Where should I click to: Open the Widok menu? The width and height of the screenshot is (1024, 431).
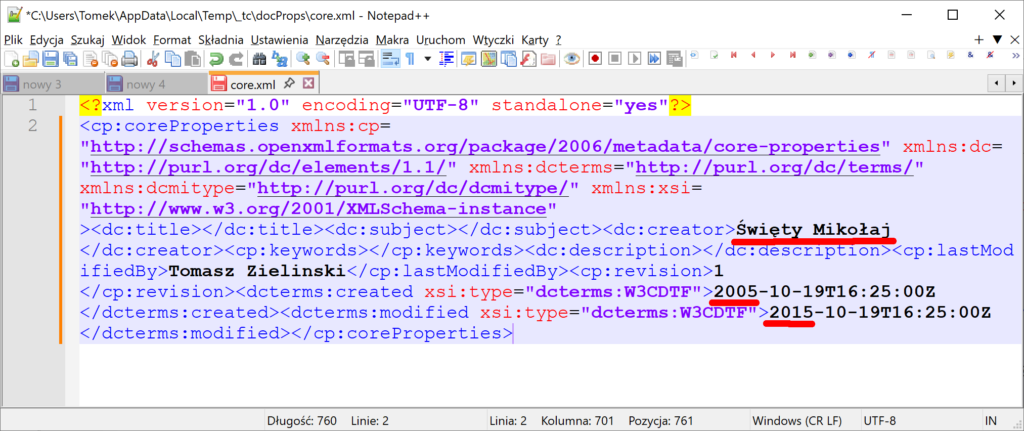[x=130, y=38]
